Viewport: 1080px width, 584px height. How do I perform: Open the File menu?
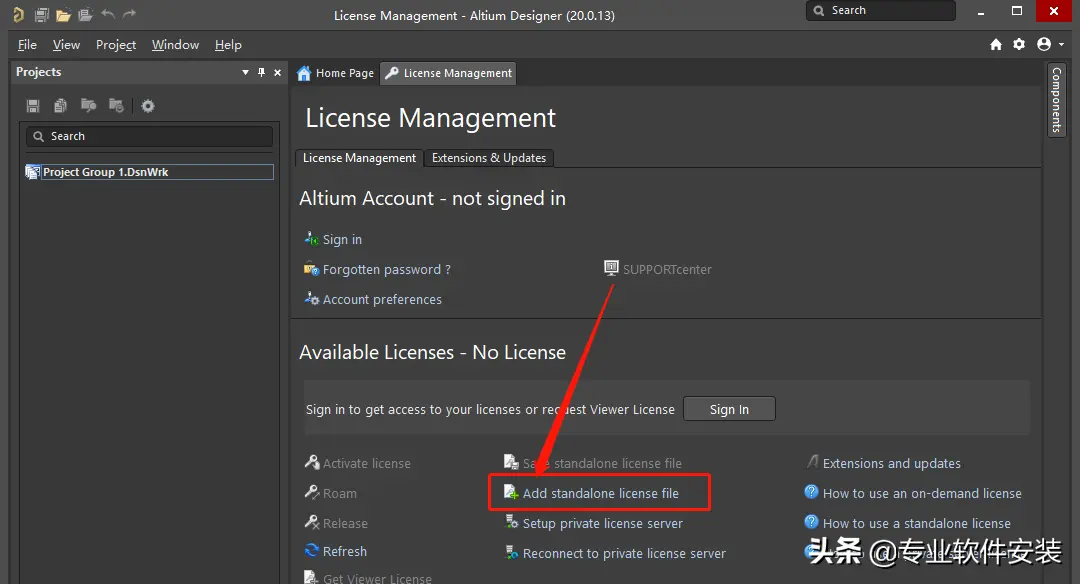(28, 45)
